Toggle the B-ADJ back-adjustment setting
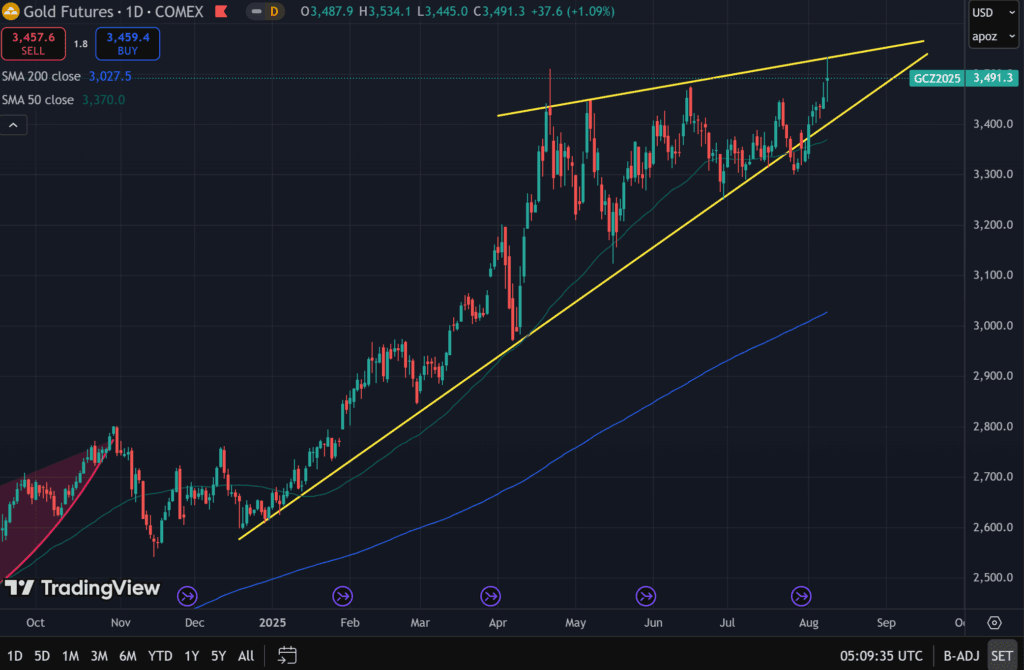This screenshot has width=1024, height=670. (960, 657)
